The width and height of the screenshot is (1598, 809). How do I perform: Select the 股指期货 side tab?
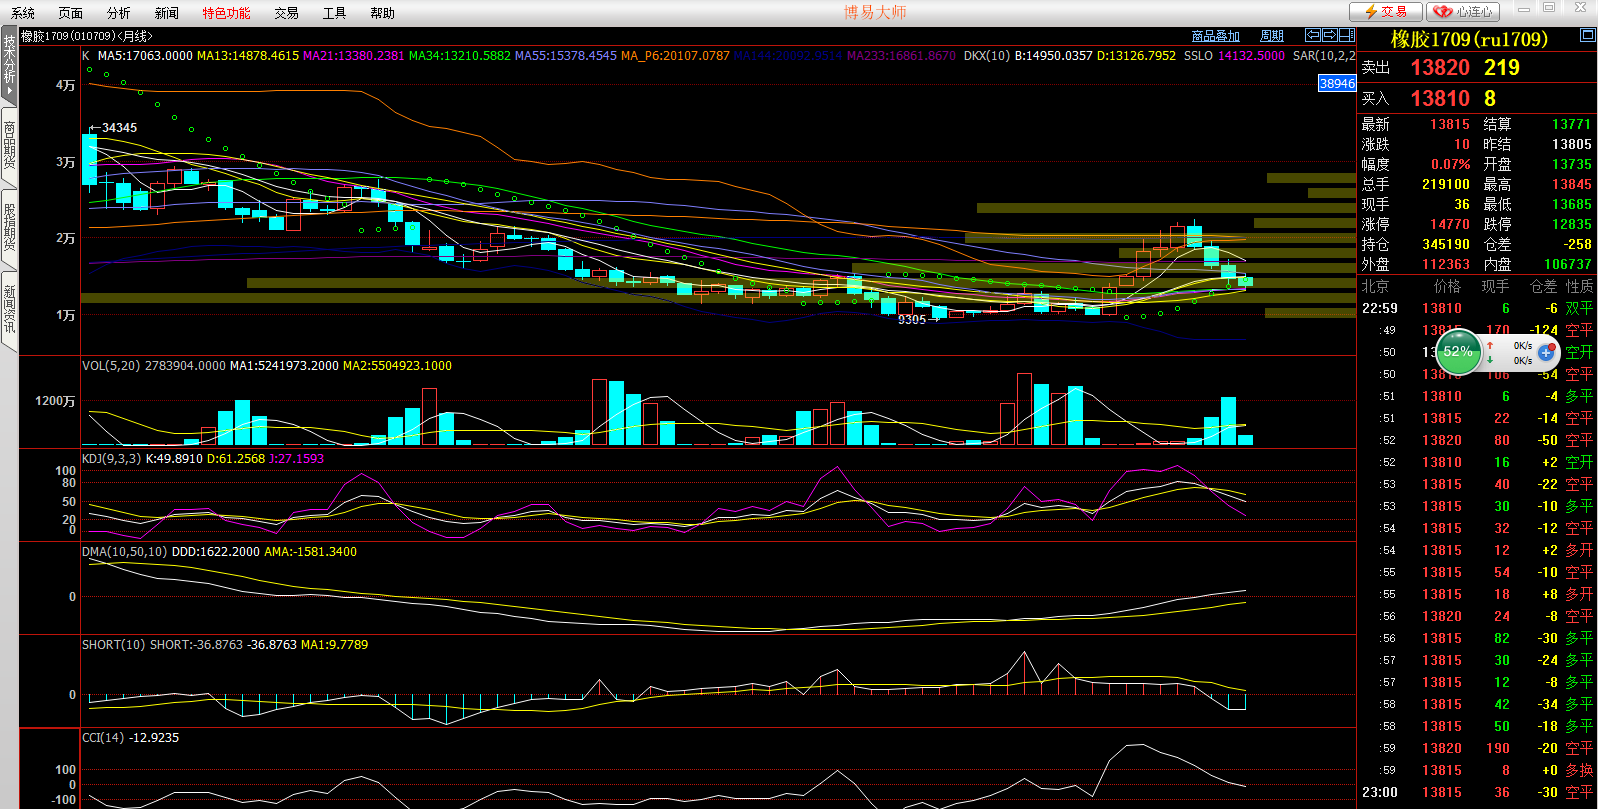[x=9, y=227]
